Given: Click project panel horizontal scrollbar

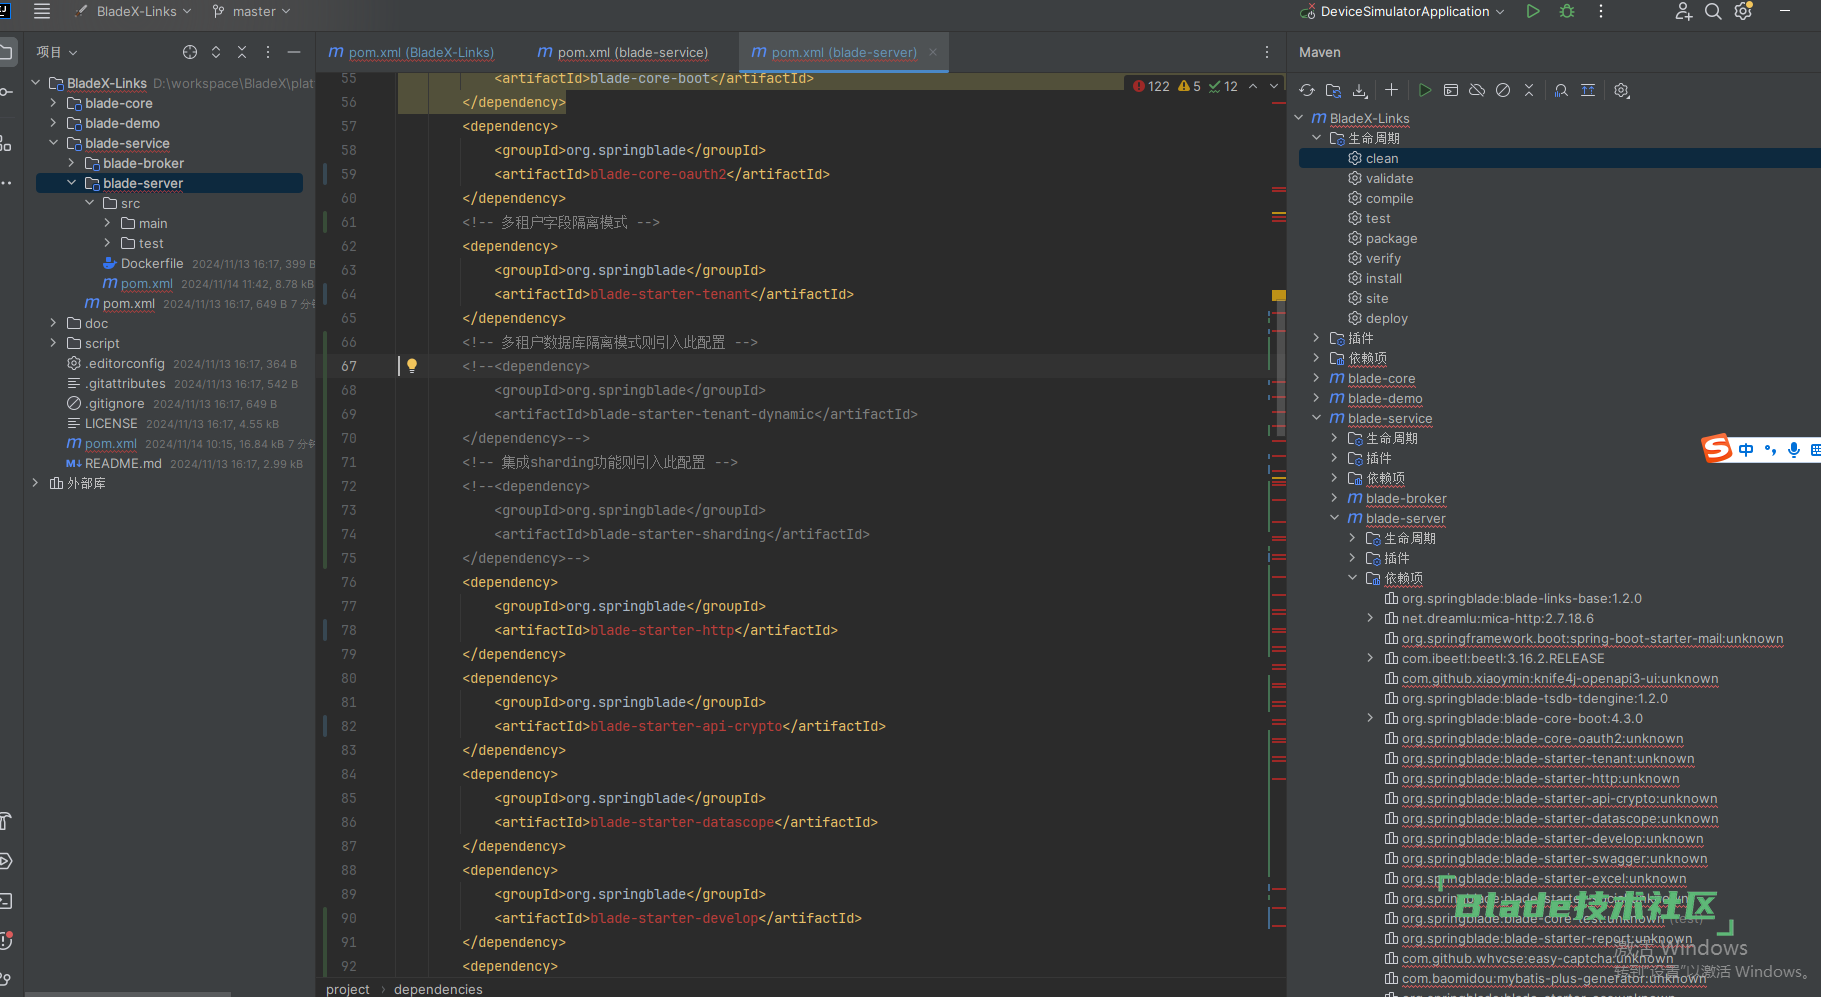Looking at the screenshot, I should [x=128, y=994].
